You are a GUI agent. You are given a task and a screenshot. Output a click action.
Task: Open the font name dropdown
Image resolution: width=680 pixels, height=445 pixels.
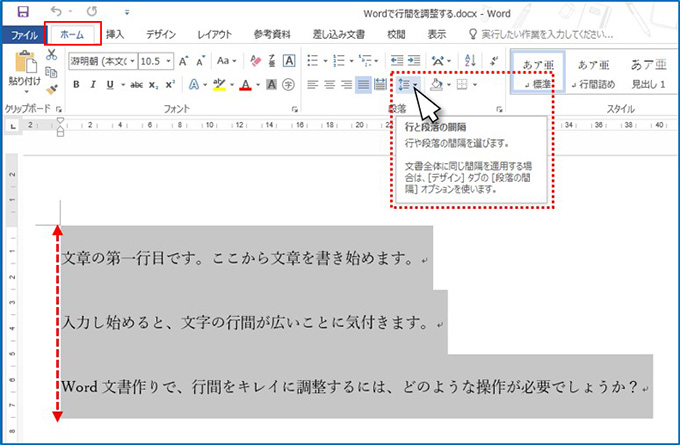(x=133, y=61)
